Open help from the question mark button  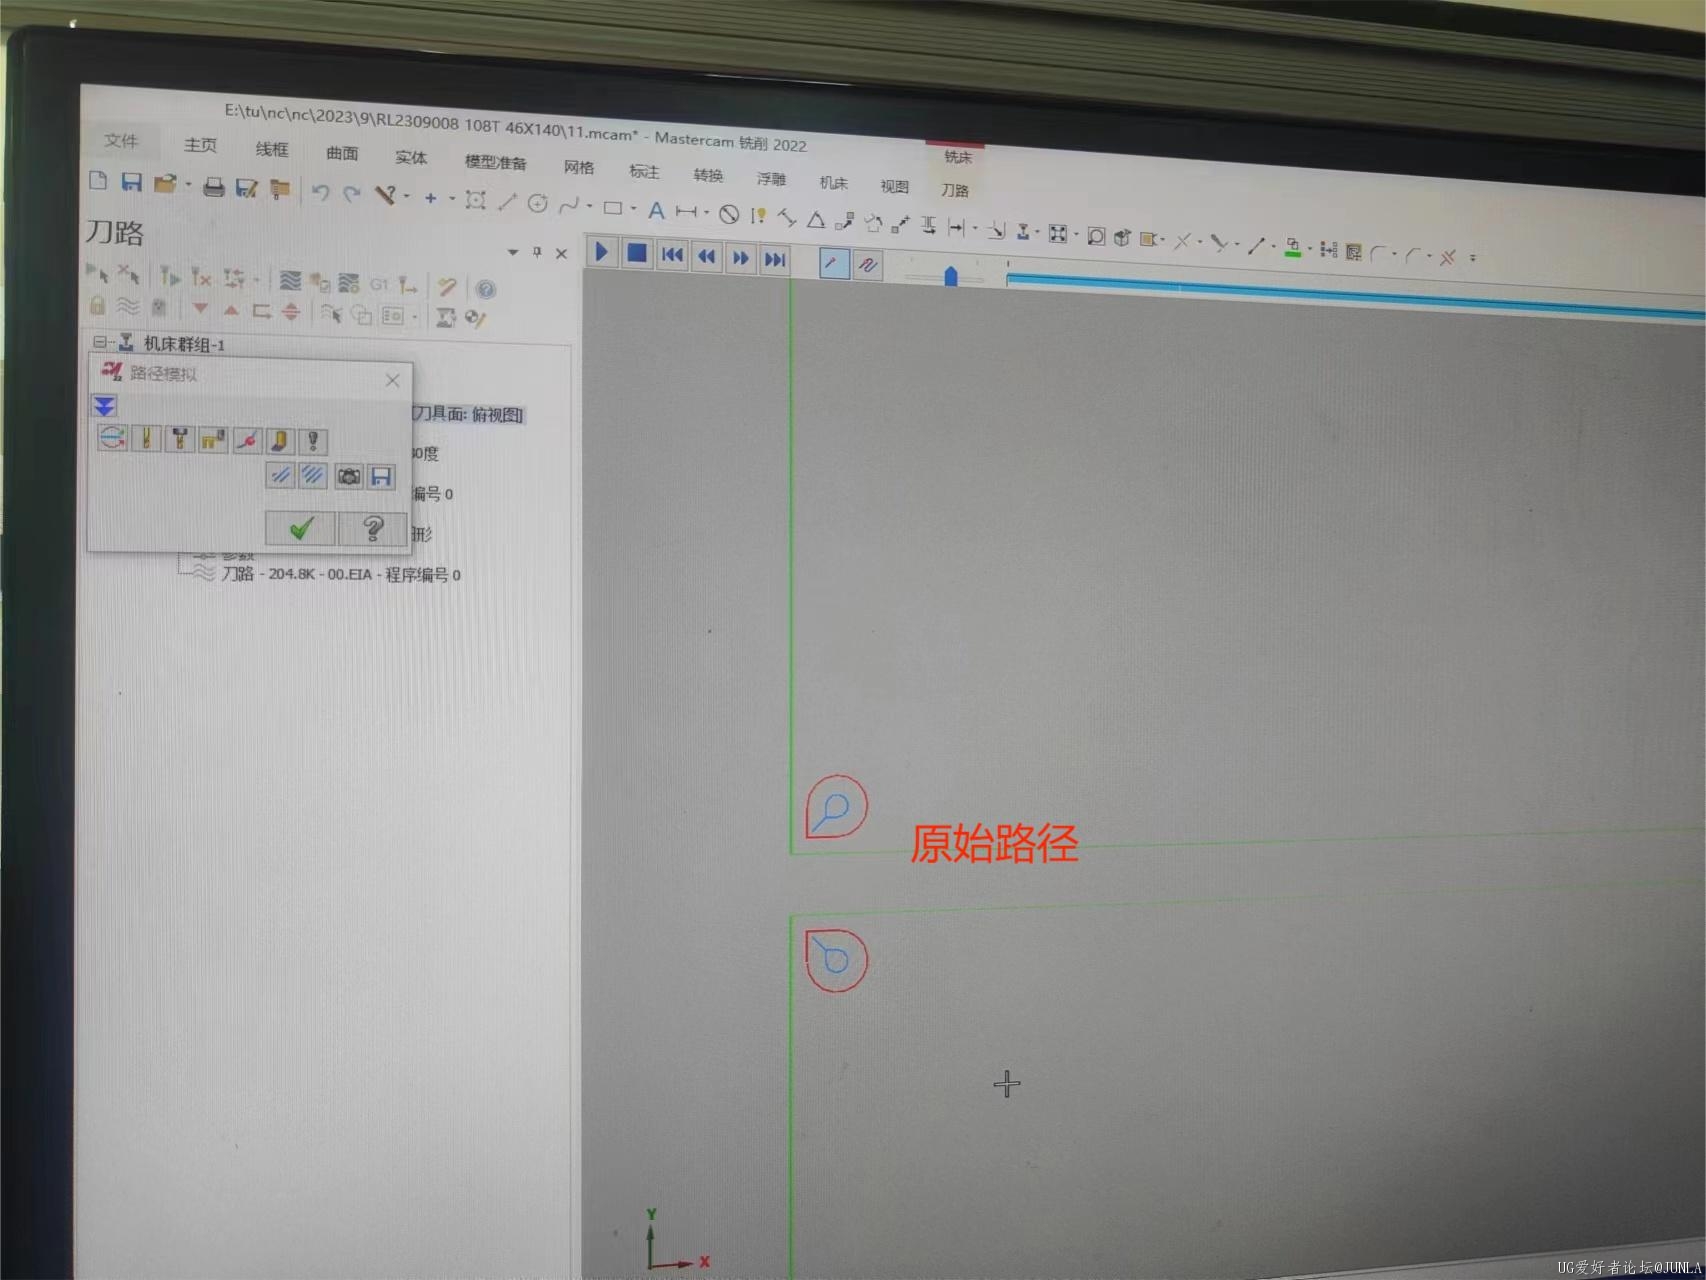373,529
